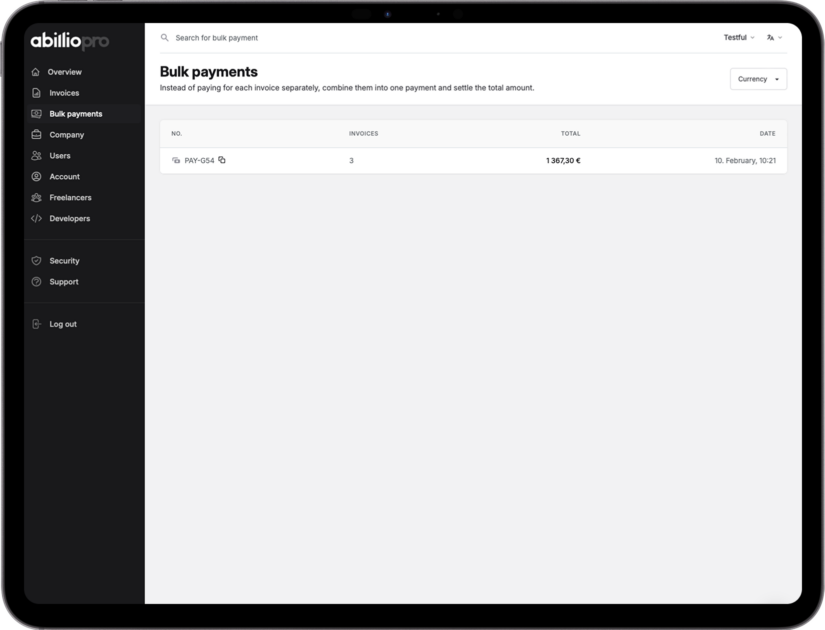Open the PAY-G54 bulk payment row
The height and width of the screenshot is (630, 825).
pos(474,161)
